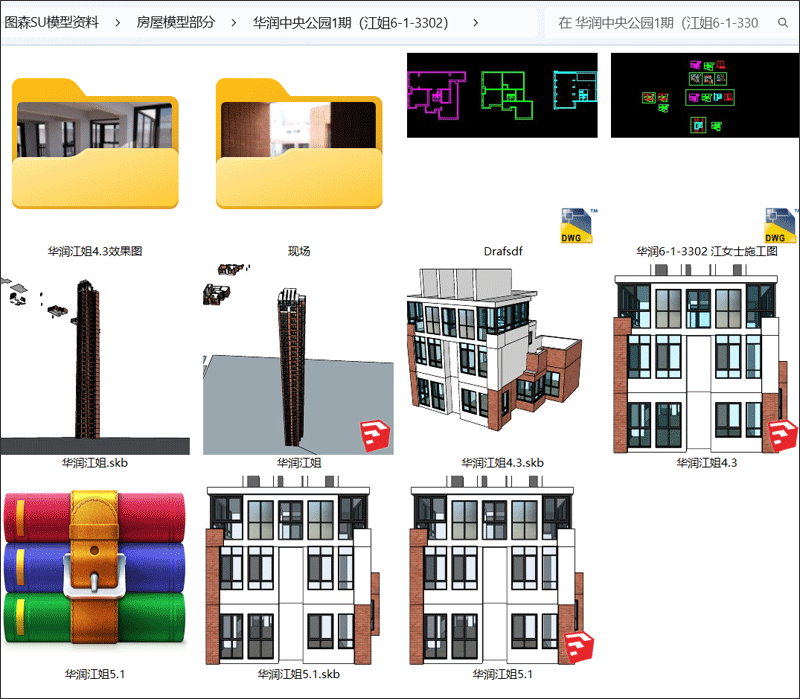Navigate to 图森SU模型资料 breadcrumb
The height and width of the screenshot is (699, 800).
(x=52, y=22)
